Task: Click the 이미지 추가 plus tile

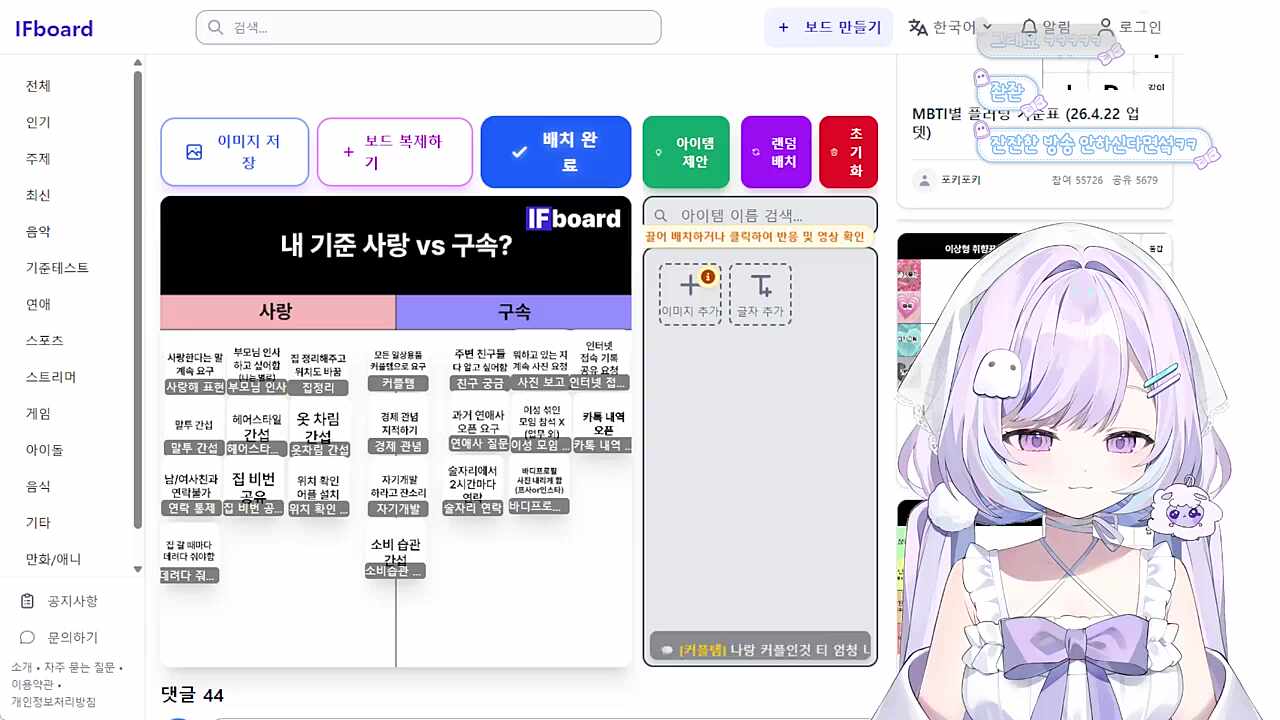Action: tap(690, 294)
